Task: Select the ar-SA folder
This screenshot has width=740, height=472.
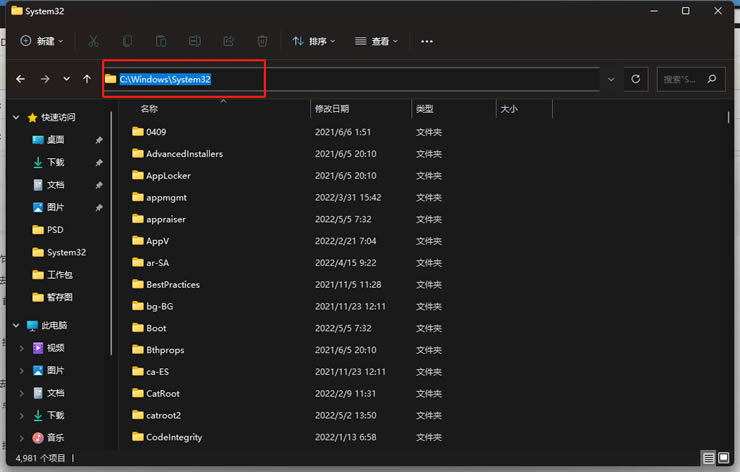Action: [x=151, y=262]
